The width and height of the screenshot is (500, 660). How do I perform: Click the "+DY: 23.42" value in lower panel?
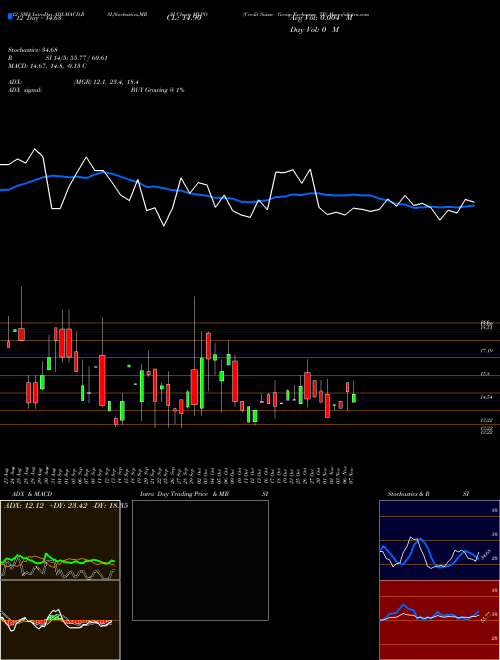[x=69, y=506]
